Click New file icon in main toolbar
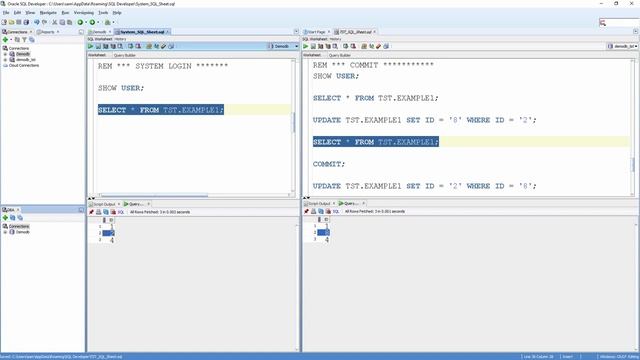Screen dimensions: 640x360 coord(4,22)
